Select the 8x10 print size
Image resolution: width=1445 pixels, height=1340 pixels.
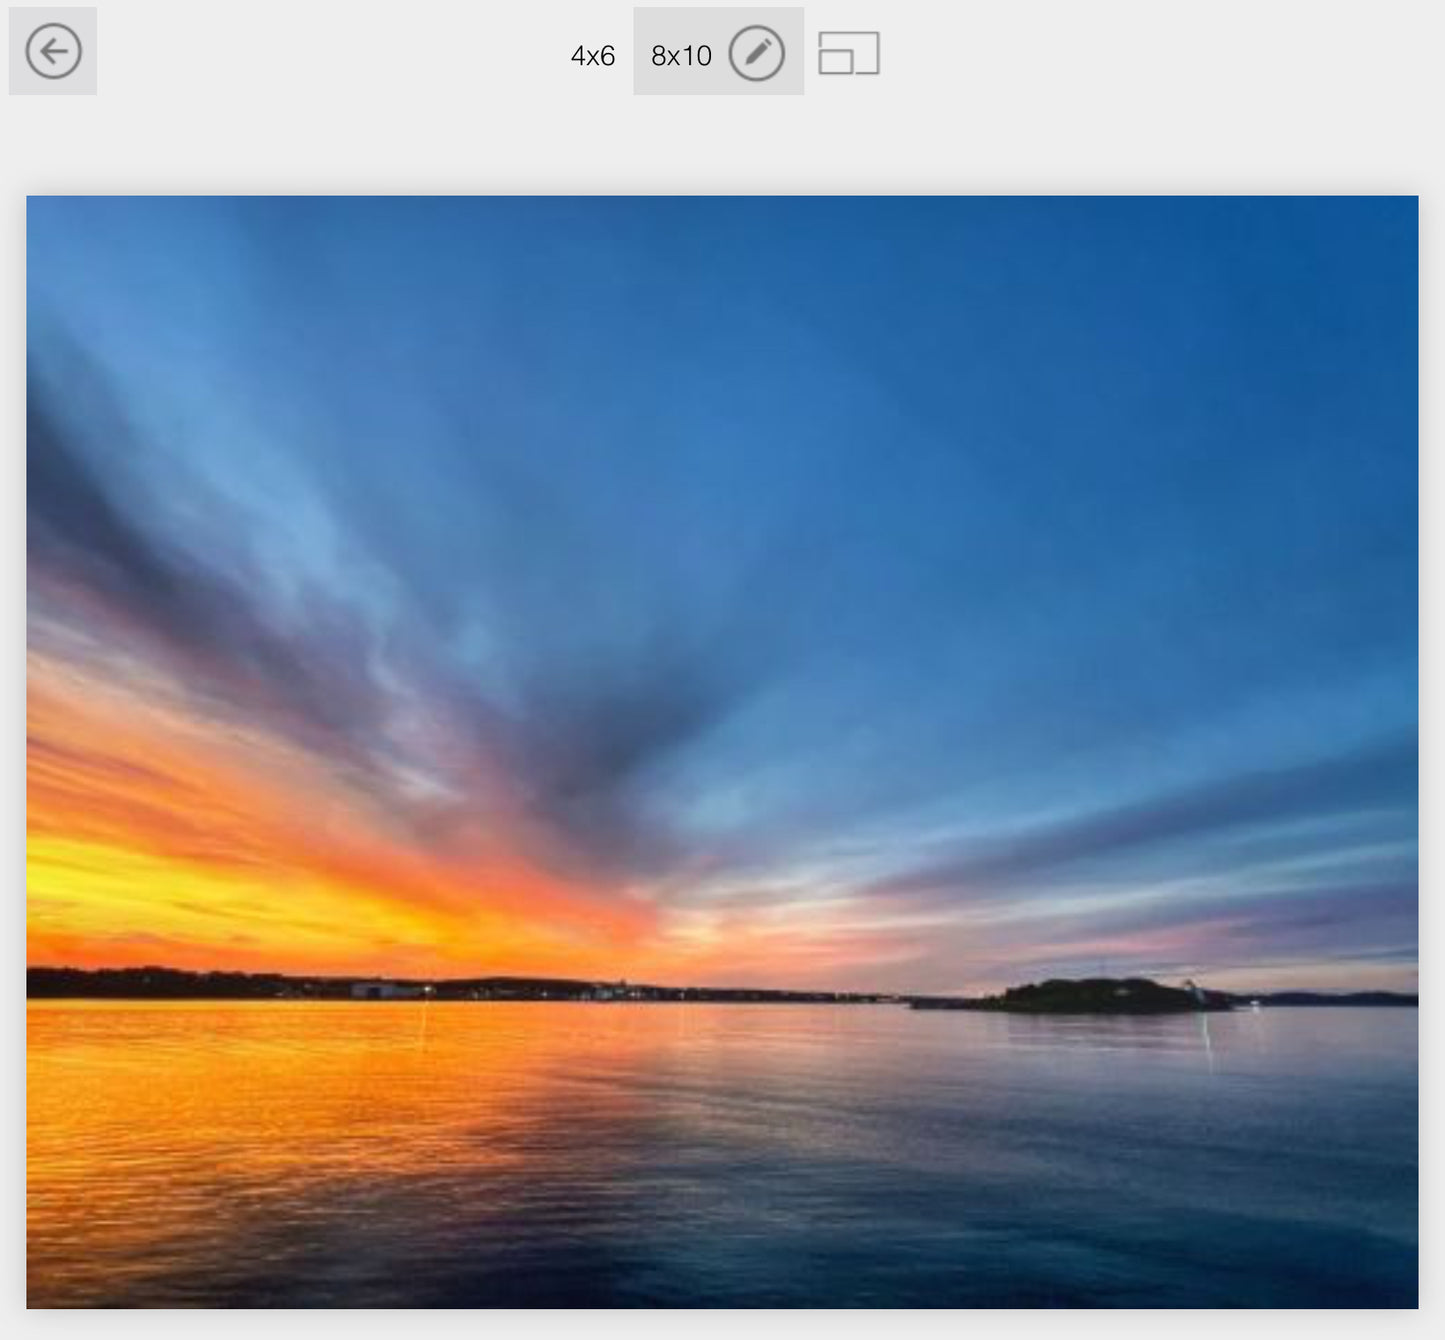coord(681,55)
